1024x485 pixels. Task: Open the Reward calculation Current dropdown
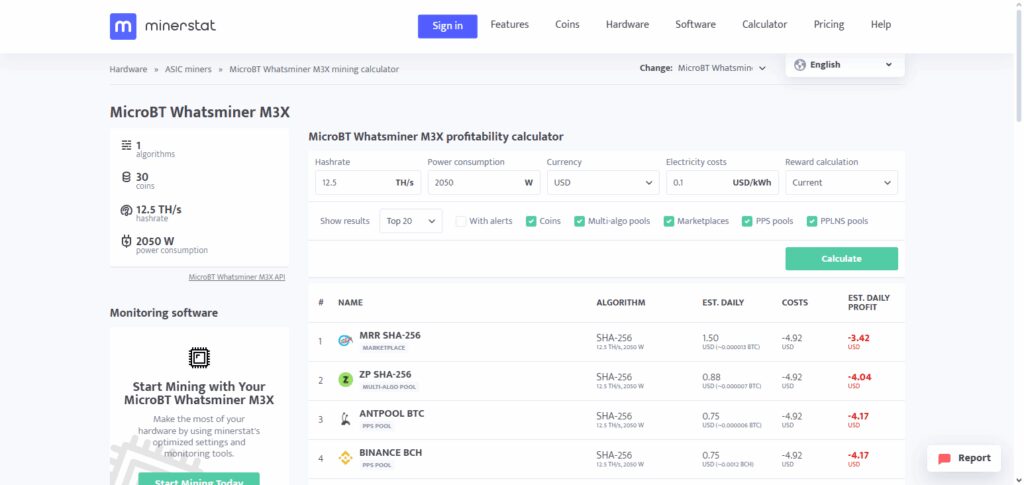pyautogui.click(x=841, y=183)
